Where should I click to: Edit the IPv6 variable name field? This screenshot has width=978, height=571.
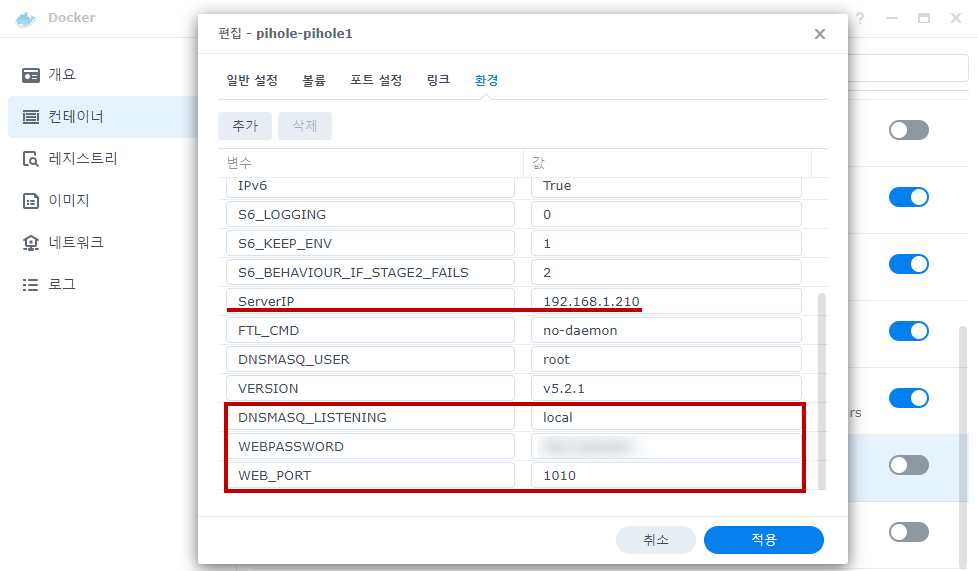370,187
